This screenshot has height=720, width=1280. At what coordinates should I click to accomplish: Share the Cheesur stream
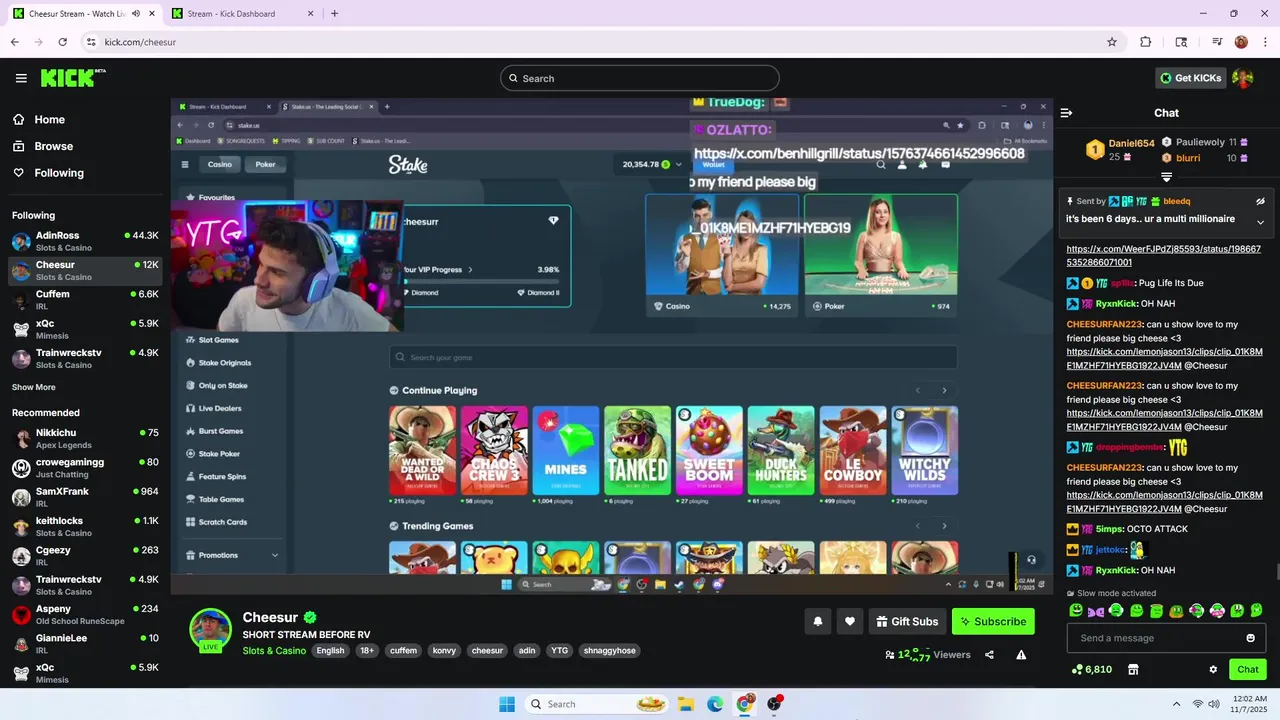989,655
